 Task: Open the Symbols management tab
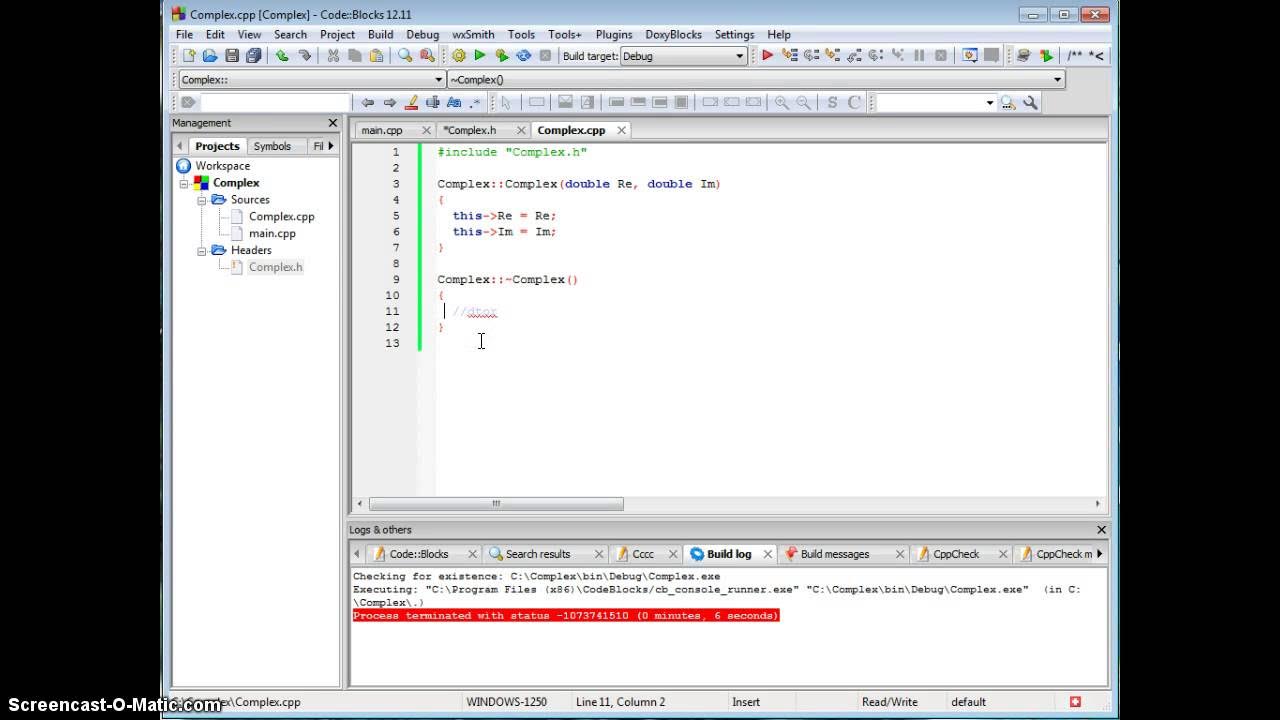272,146
